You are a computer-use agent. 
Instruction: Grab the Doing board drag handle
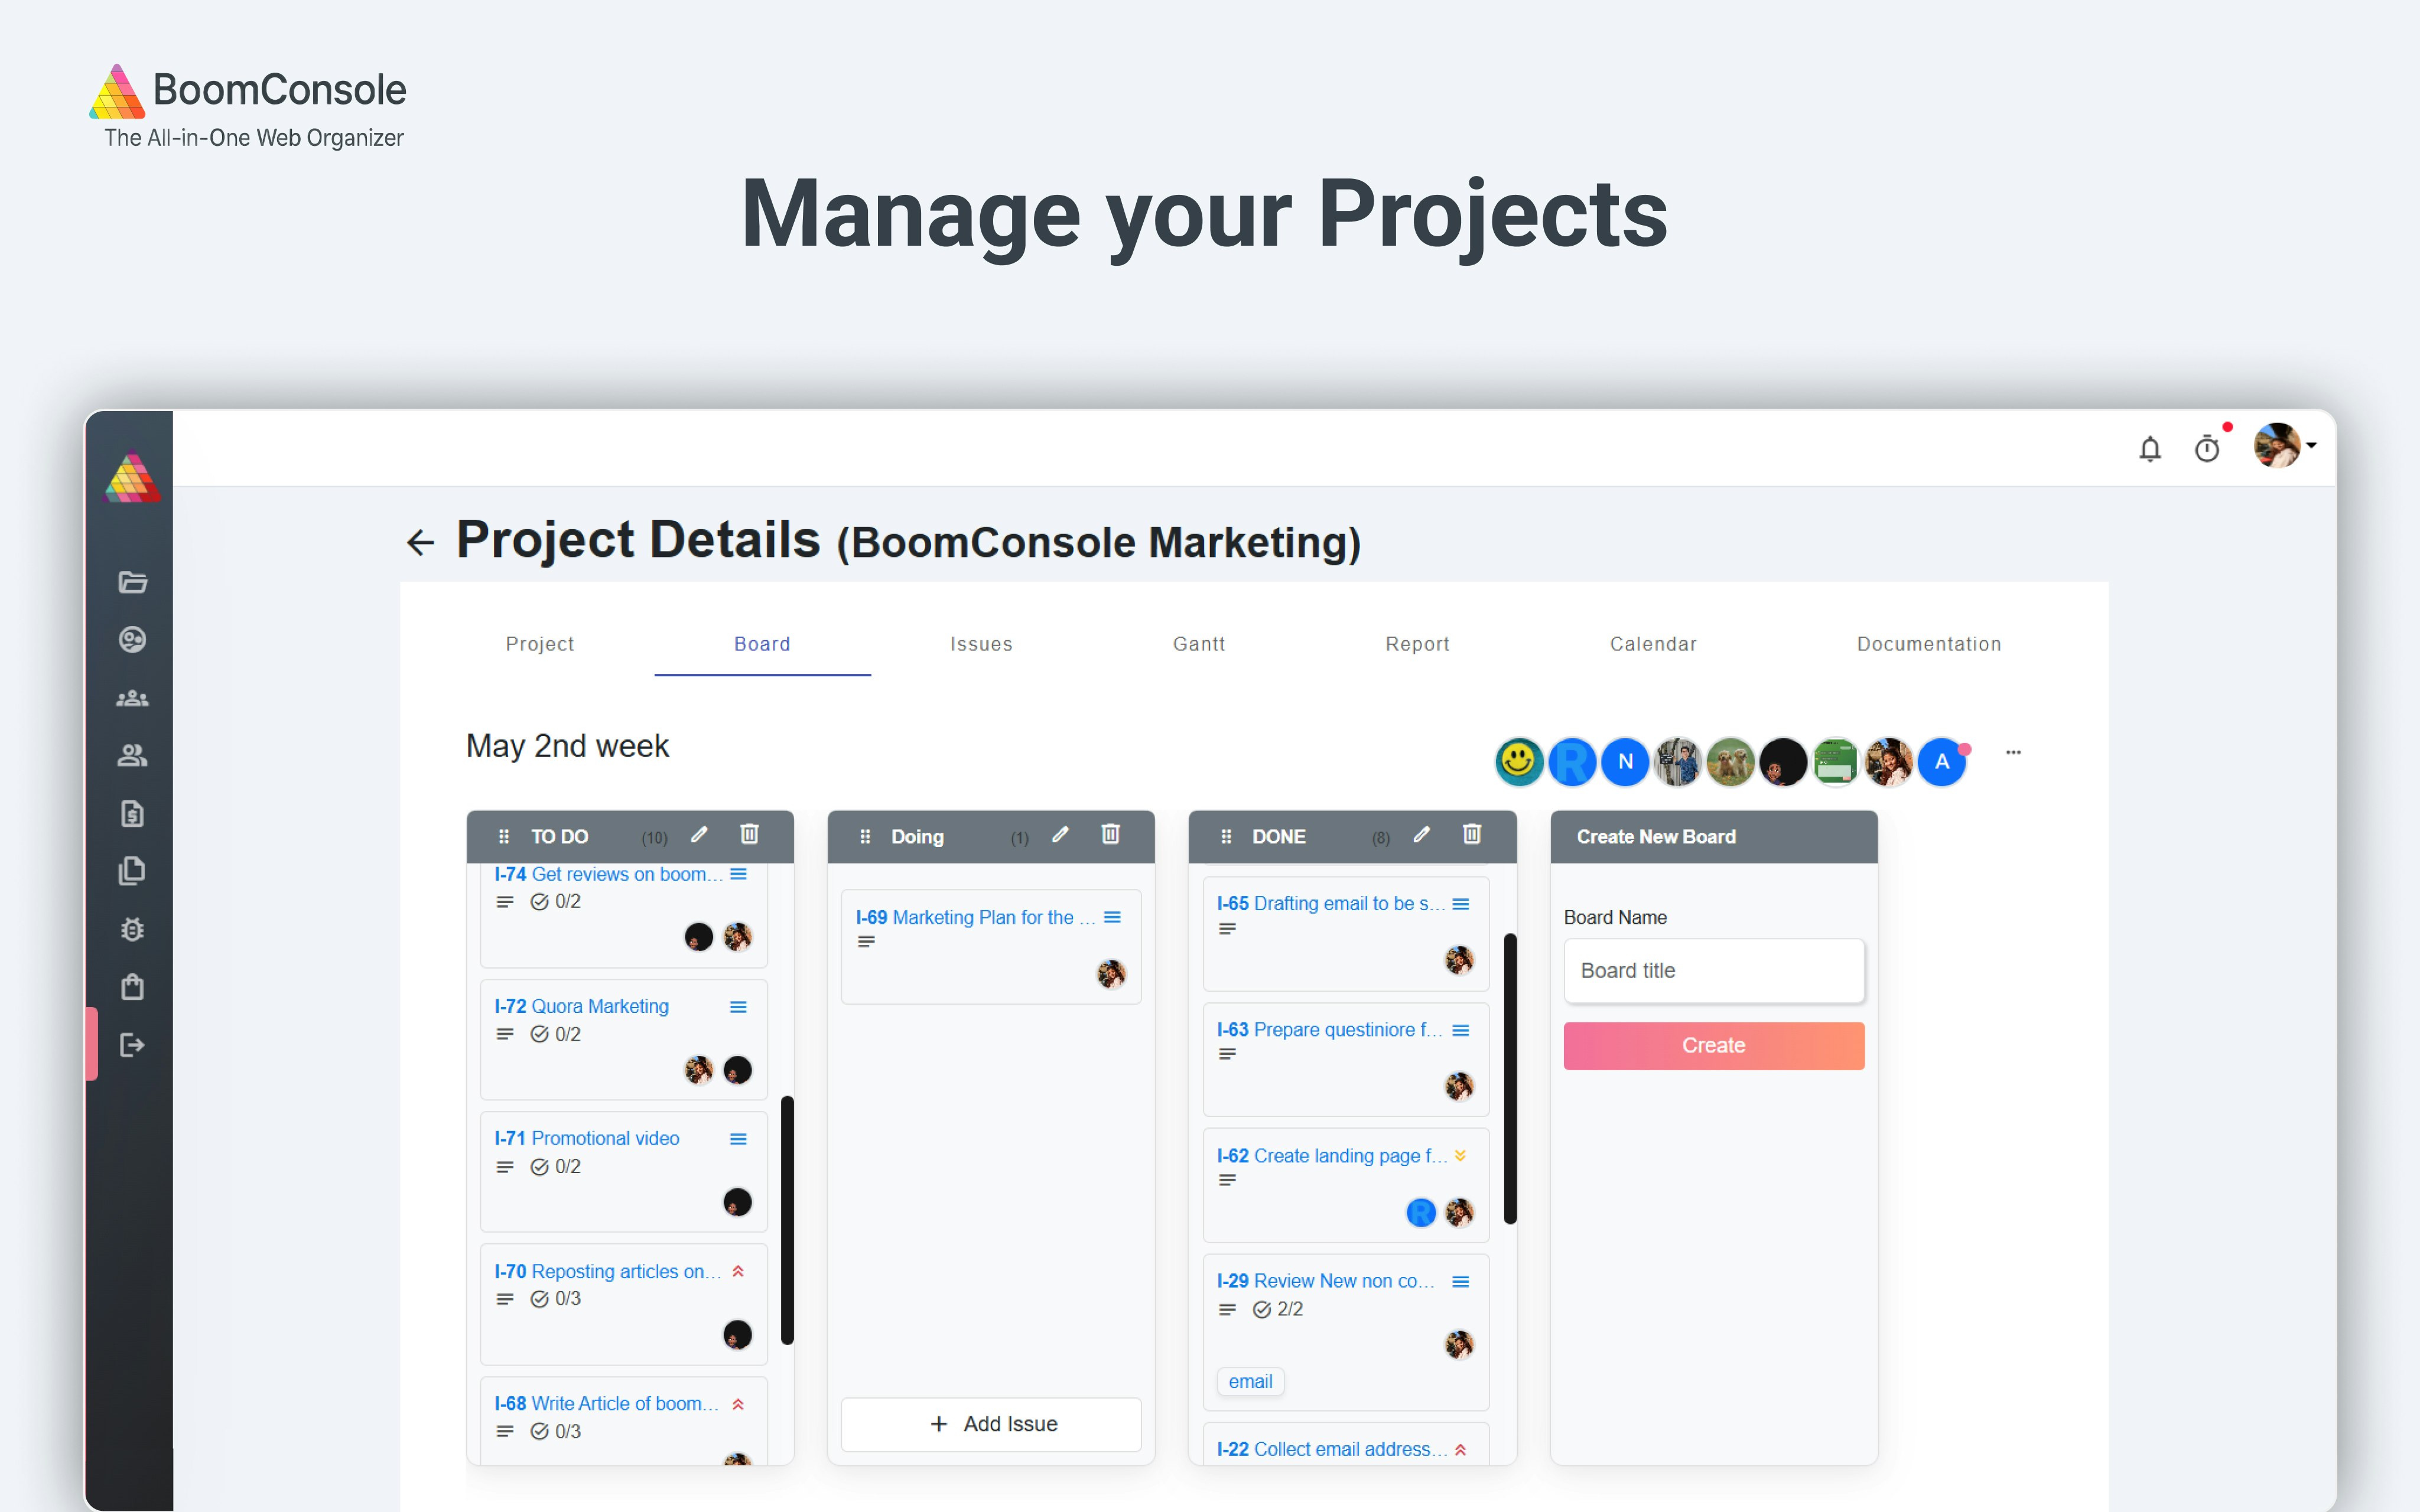click(x=865, y=837)
